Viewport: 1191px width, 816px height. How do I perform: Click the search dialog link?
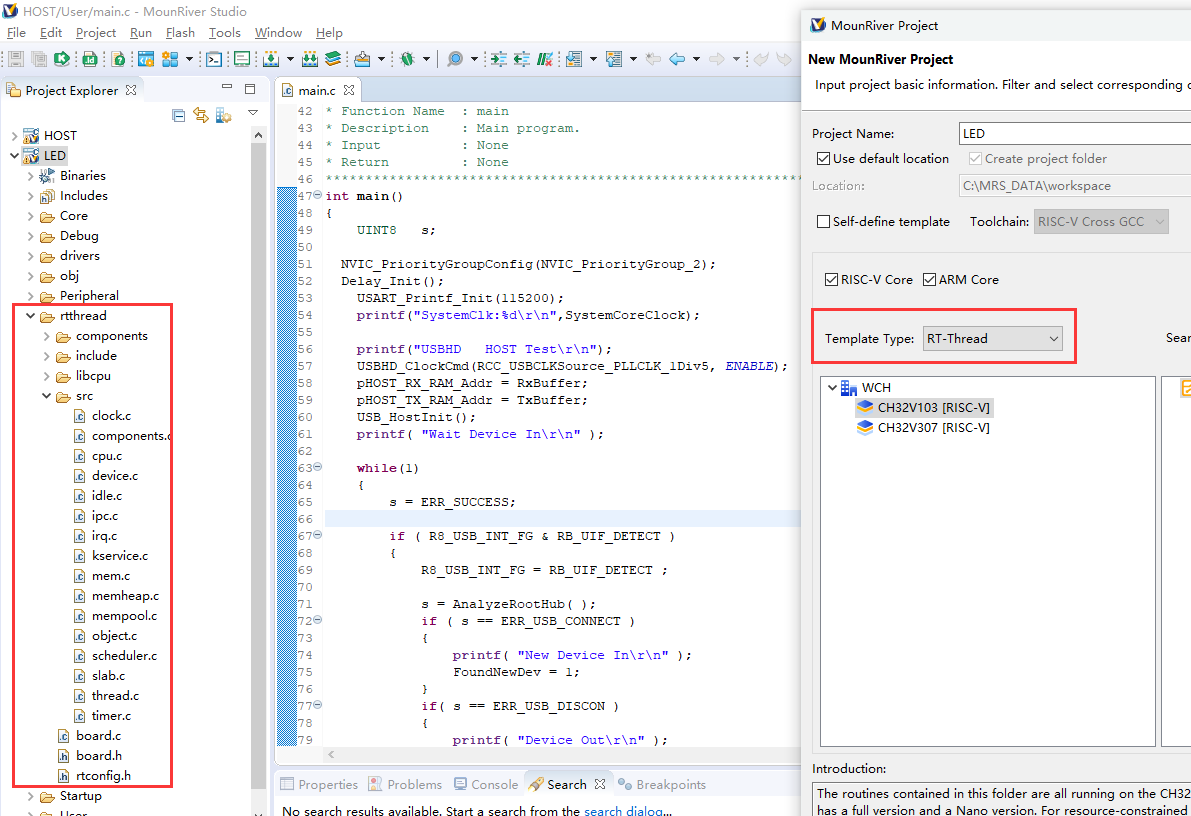[626, 811]
